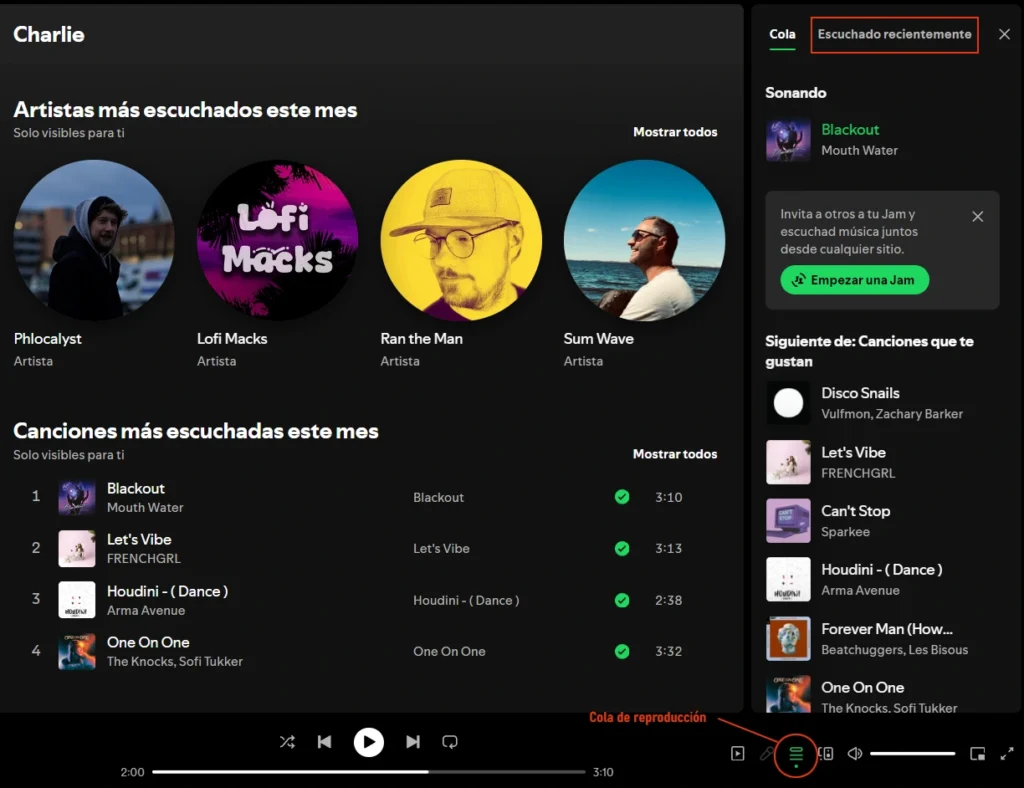The width and height of the screenshot is (1024, 788).
Task: Open FRENCHGRL artist in top songs row
Action: (x=144, y=558)
